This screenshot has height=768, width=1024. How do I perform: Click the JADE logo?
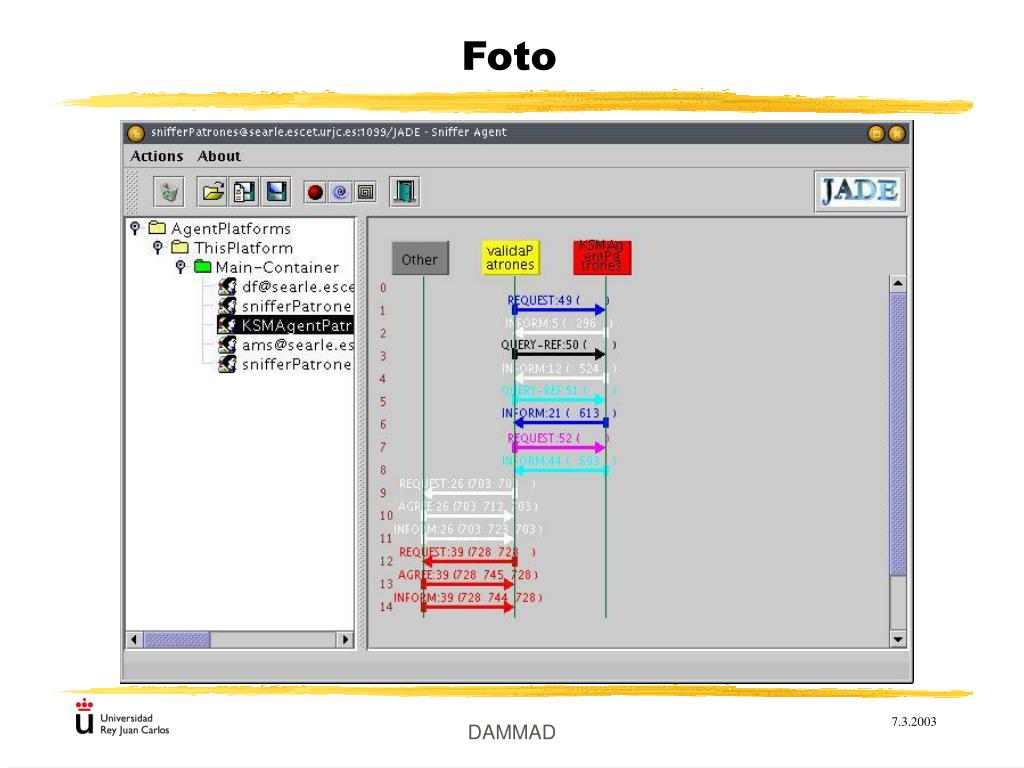tap(859, 191)
